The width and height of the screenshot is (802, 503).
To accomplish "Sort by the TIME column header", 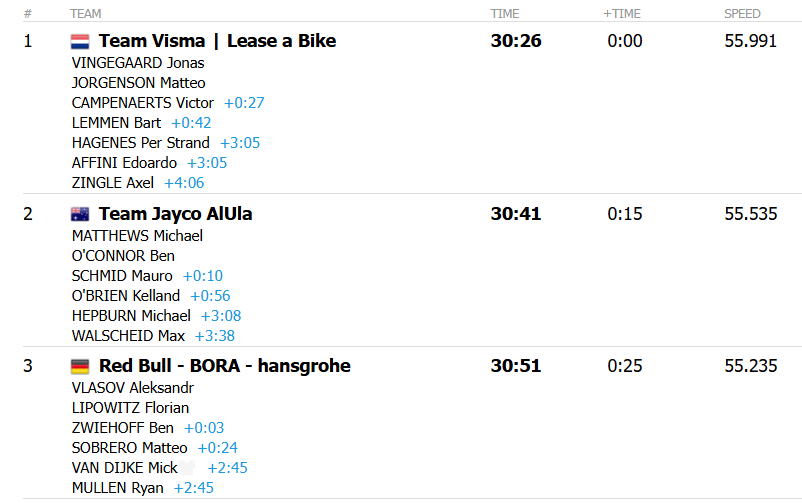I will coord(504,14).
